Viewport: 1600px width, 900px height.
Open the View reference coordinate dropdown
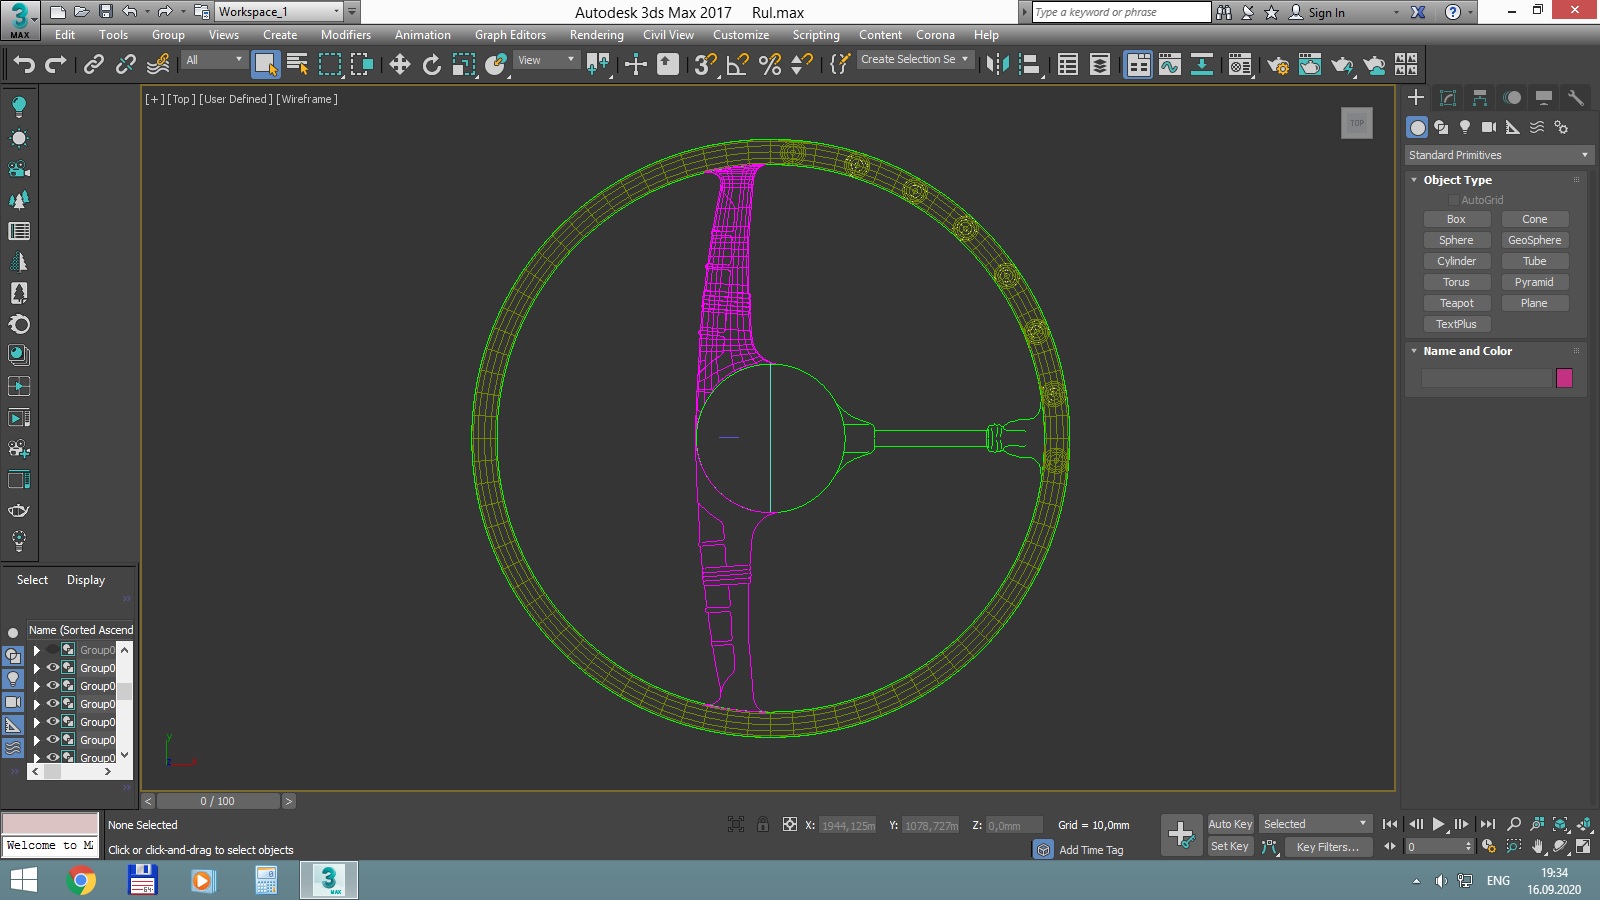pos(546,60)
